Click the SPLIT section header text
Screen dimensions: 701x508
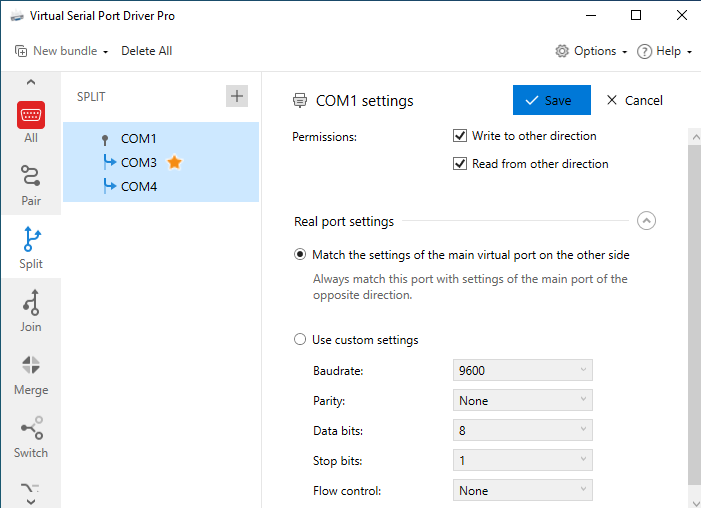(91, 97)
